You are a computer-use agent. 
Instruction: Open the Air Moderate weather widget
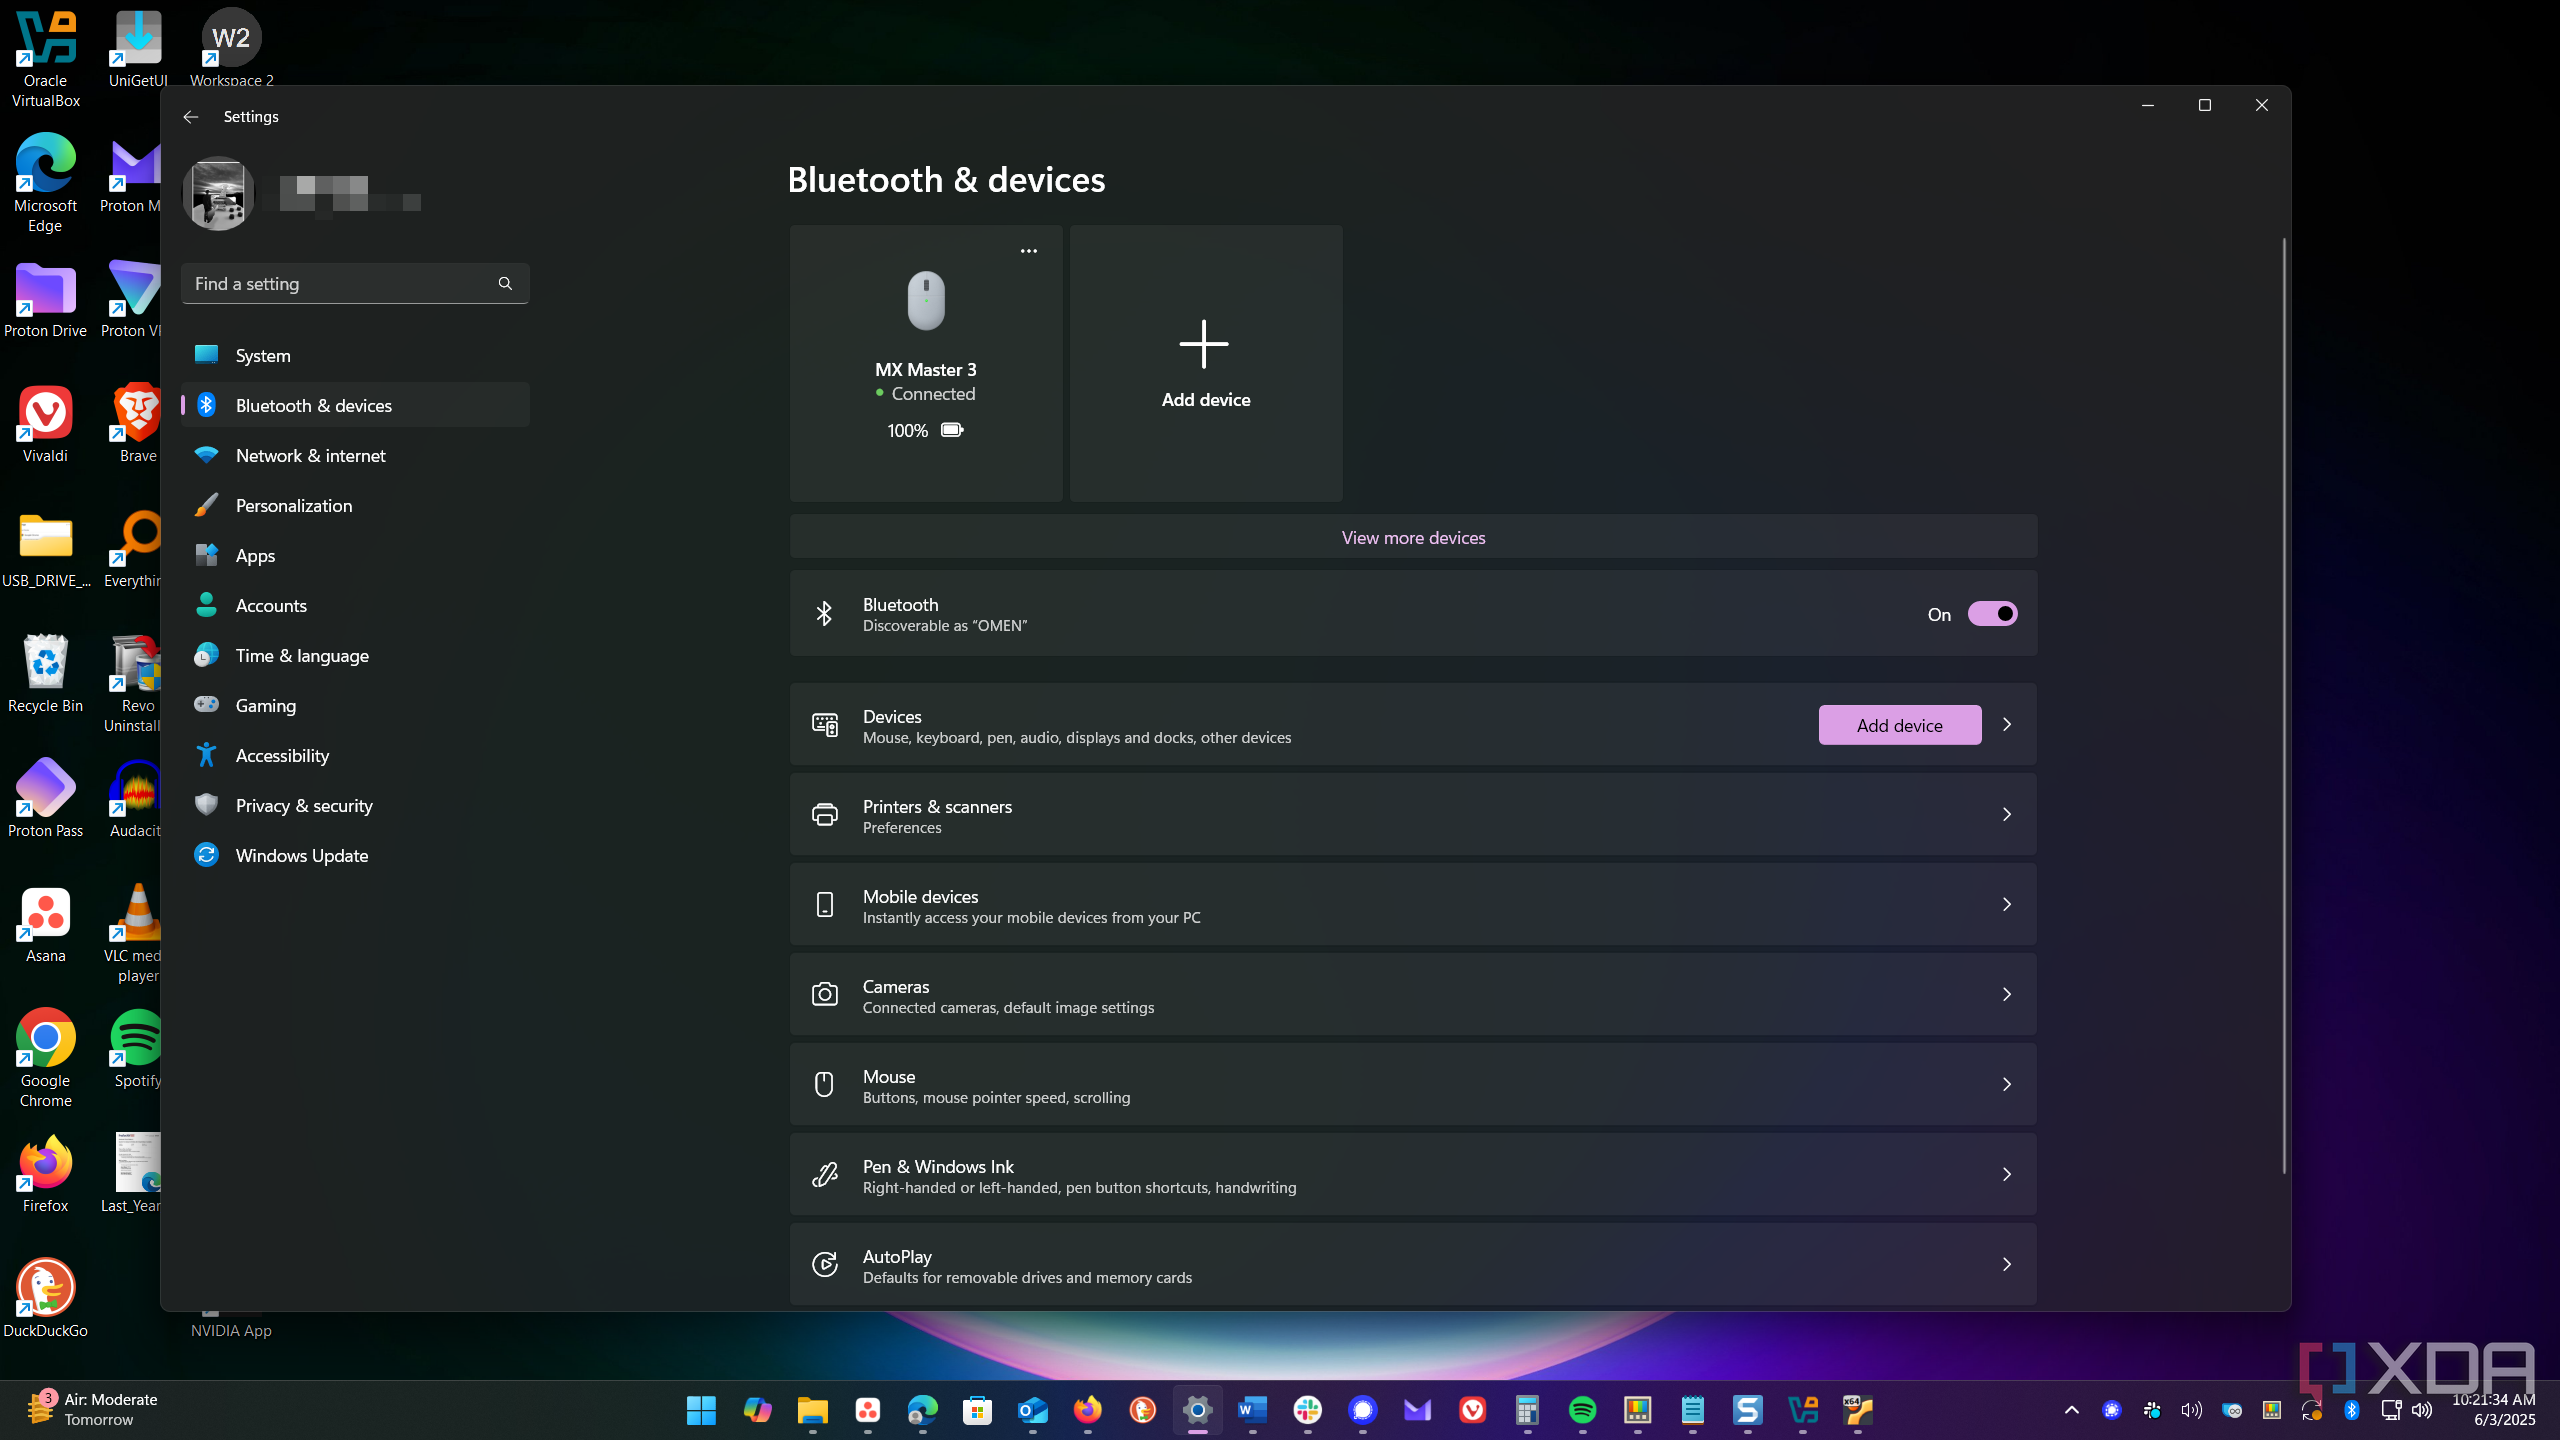[x=92, y=1409]
